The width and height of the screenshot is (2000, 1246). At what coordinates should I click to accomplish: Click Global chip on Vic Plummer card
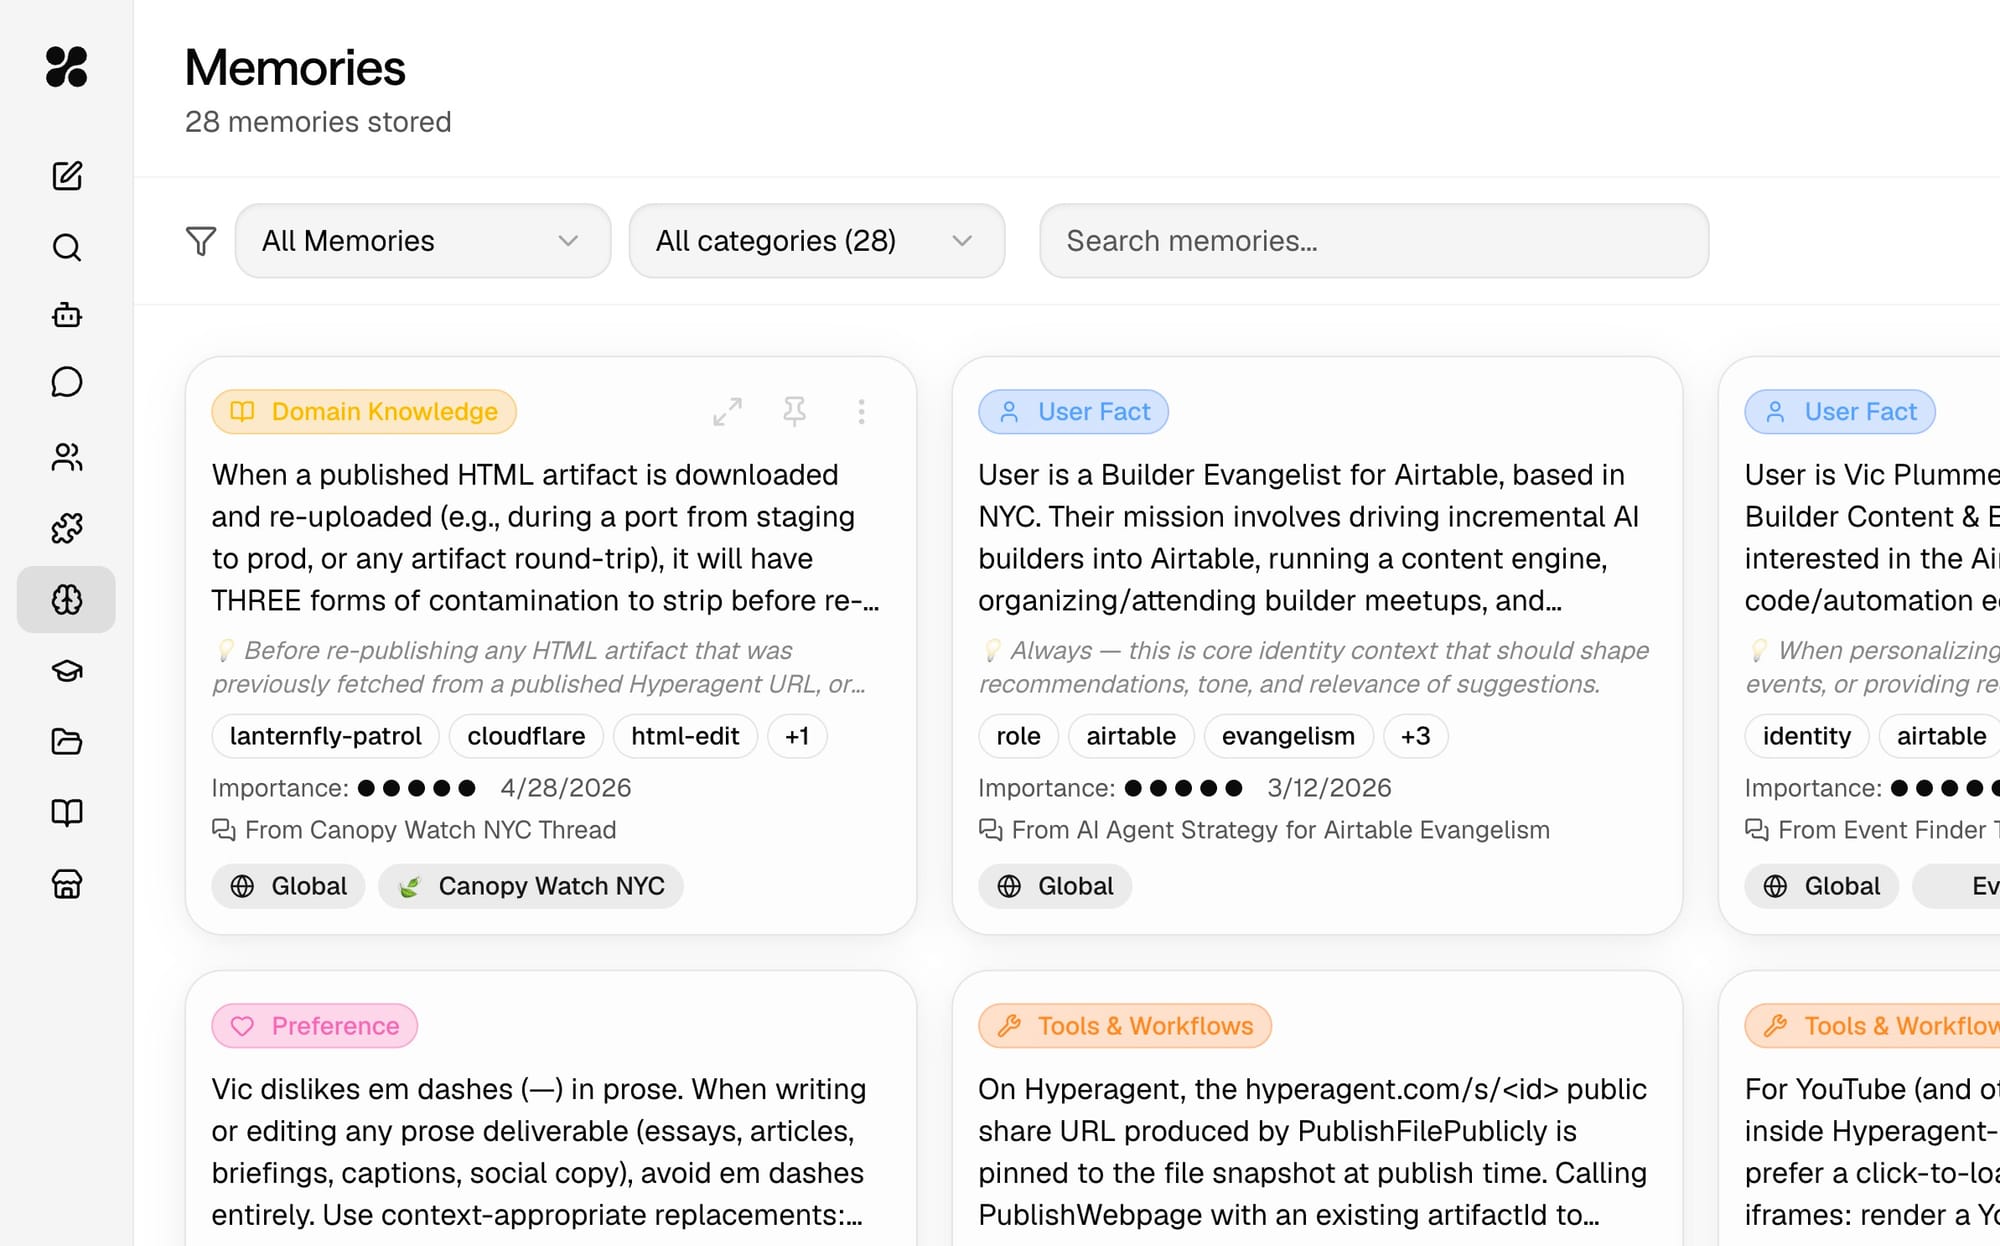1822,886
